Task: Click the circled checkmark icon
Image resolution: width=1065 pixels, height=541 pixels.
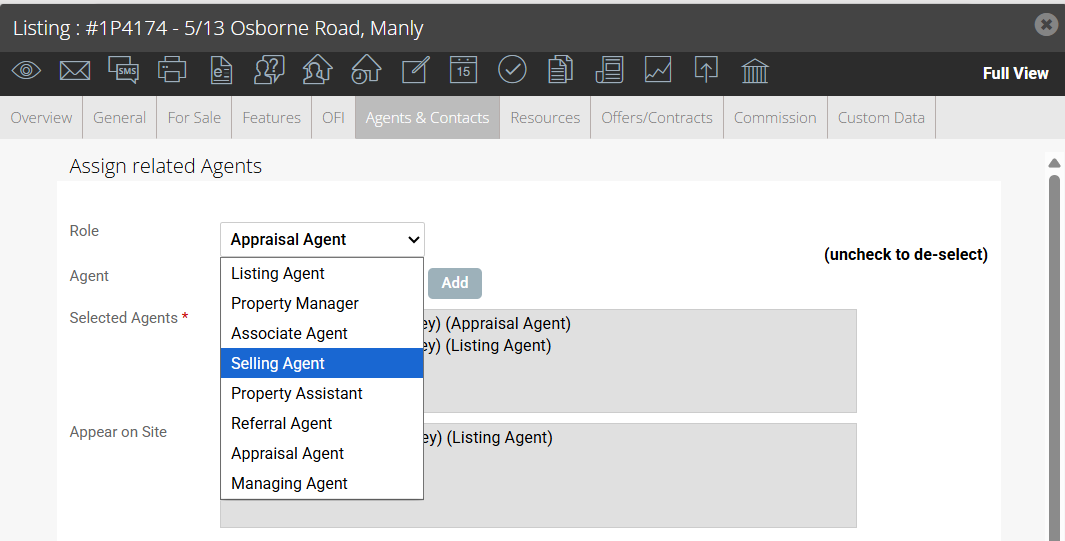Action: coord(512,70)
